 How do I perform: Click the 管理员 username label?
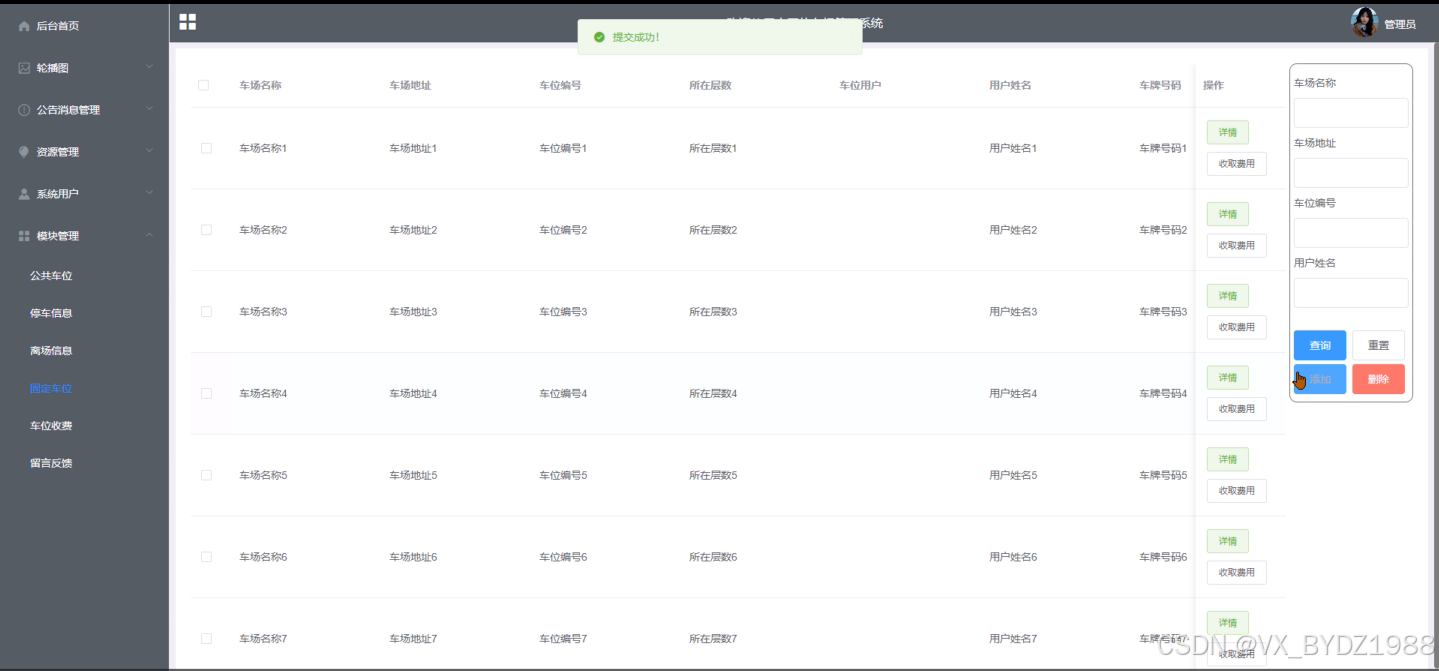(x=1400, y=24)
